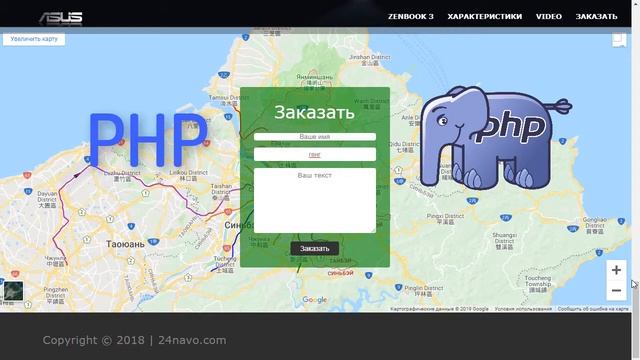Click the Заказать form heading
The height and width of the screenshot is (360, 640).
[314, 112]
